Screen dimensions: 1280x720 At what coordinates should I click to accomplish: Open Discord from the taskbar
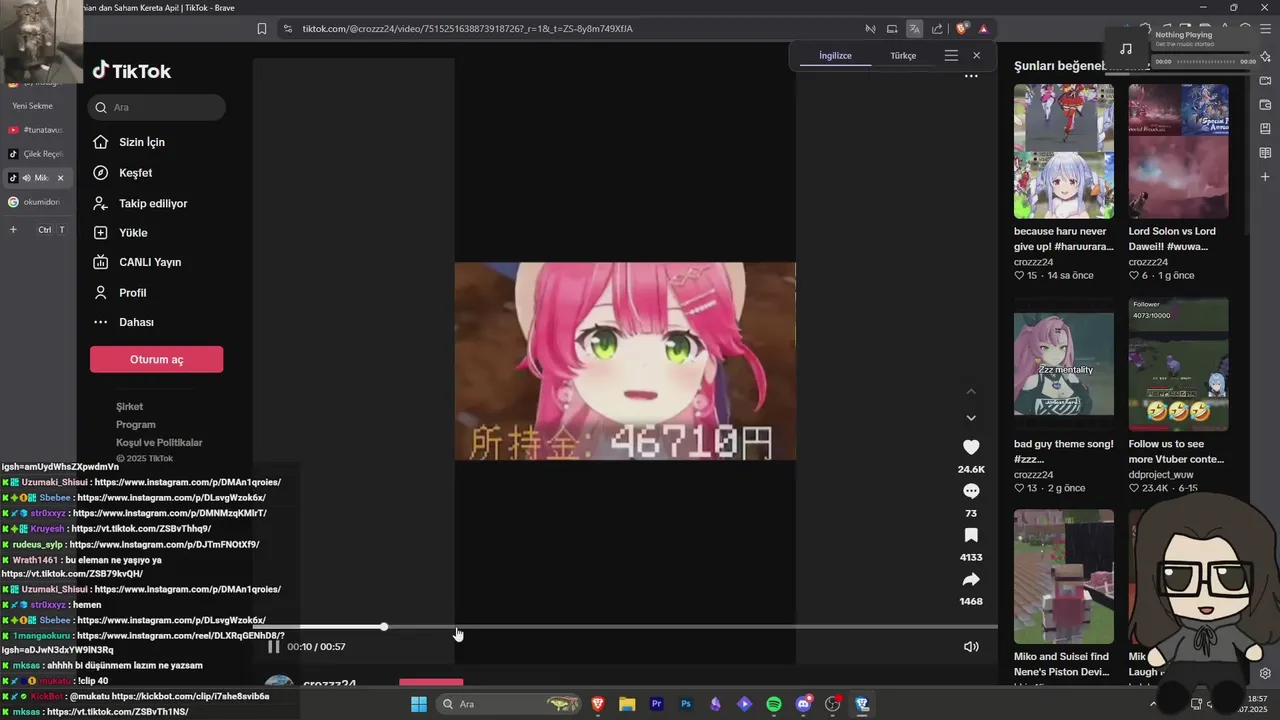tap(803, 704)
